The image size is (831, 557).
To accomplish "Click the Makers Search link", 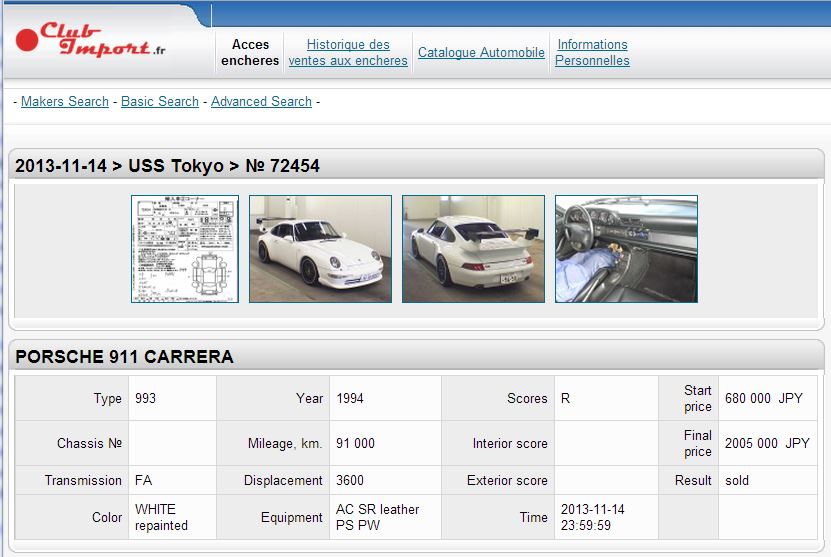I will tap(65, 101).
